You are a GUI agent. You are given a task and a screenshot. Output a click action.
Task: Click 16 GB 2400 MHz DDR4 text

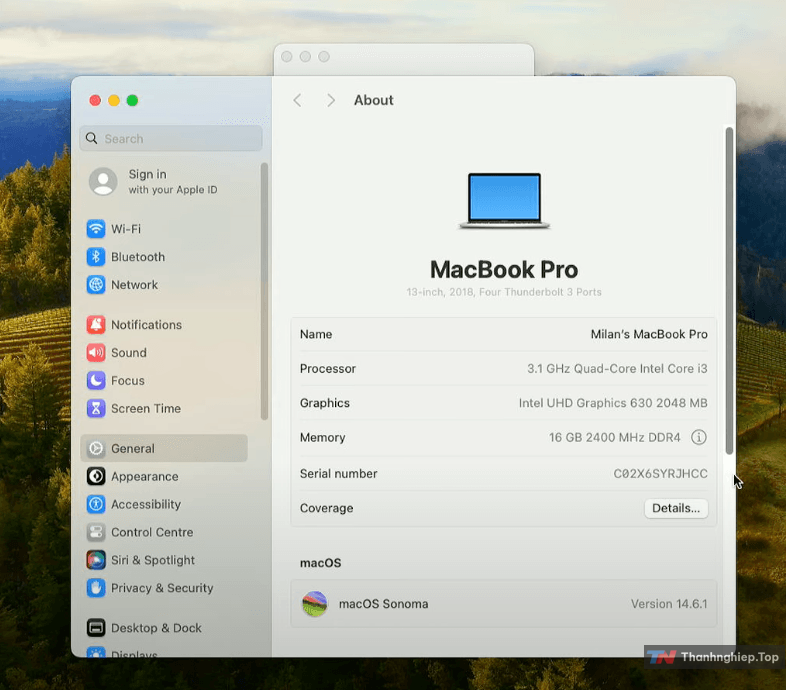pos(615,438)
